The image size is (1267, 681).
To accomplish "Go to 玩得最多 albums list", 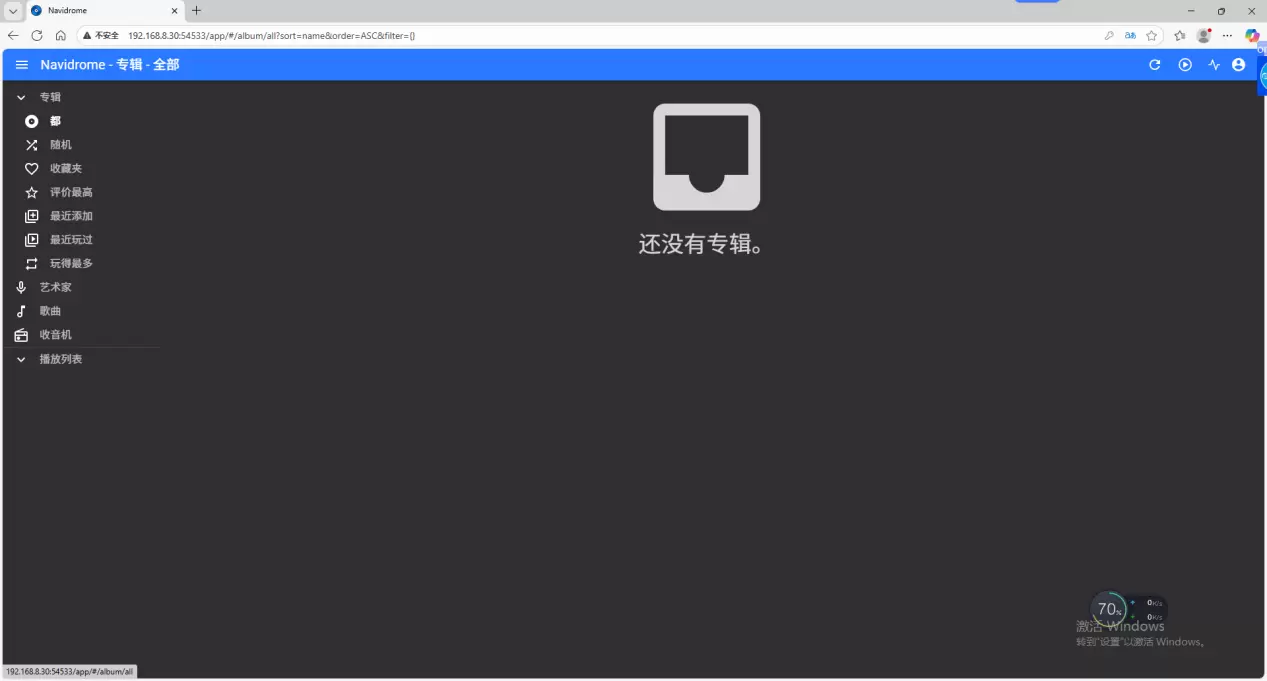I will click(71, 264).
